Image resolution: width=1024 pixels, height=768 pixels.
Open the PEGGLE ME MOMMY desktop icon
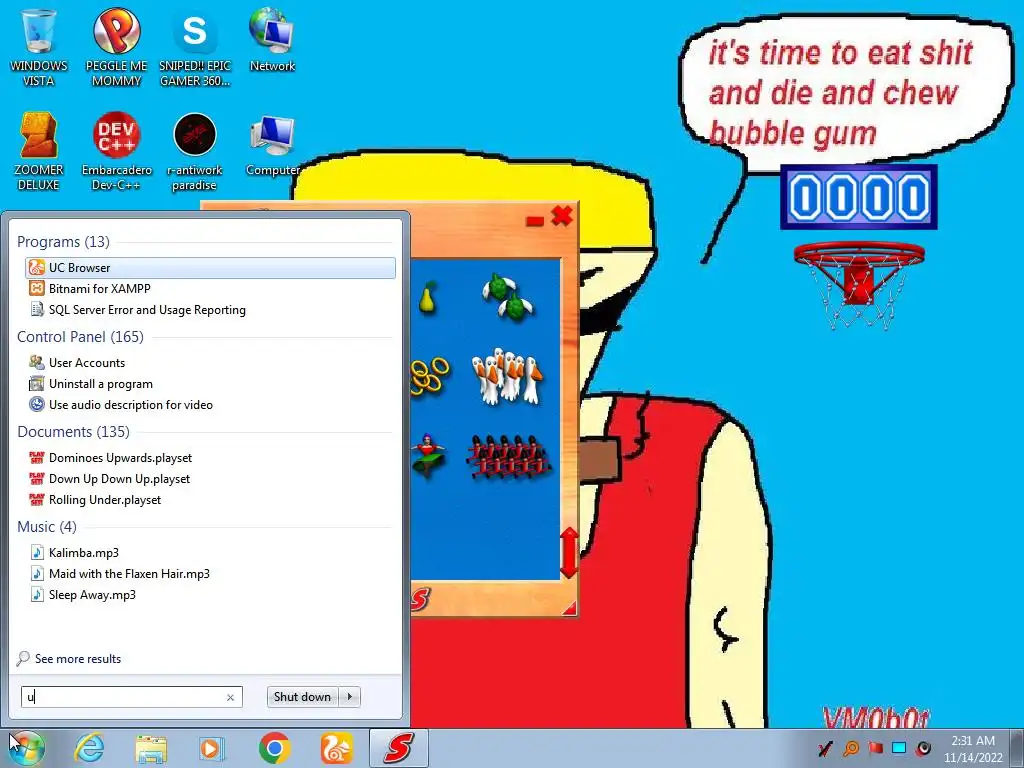(116, 48)
